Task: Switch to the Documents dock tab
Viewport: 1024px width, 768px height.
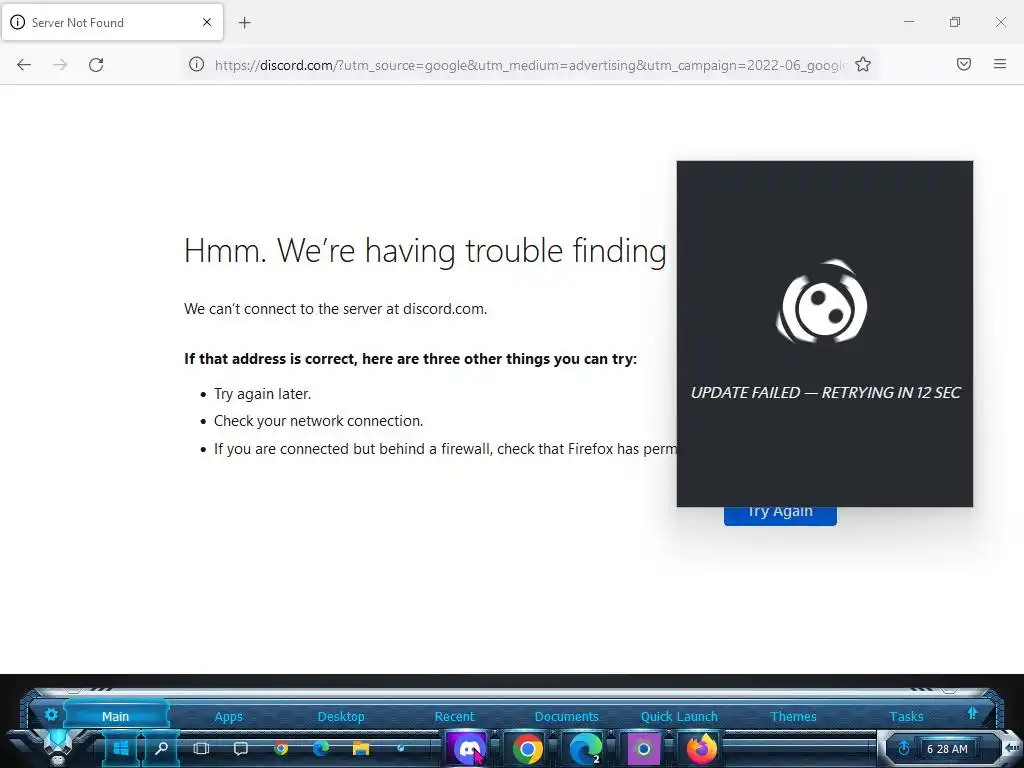Action: 566,716
